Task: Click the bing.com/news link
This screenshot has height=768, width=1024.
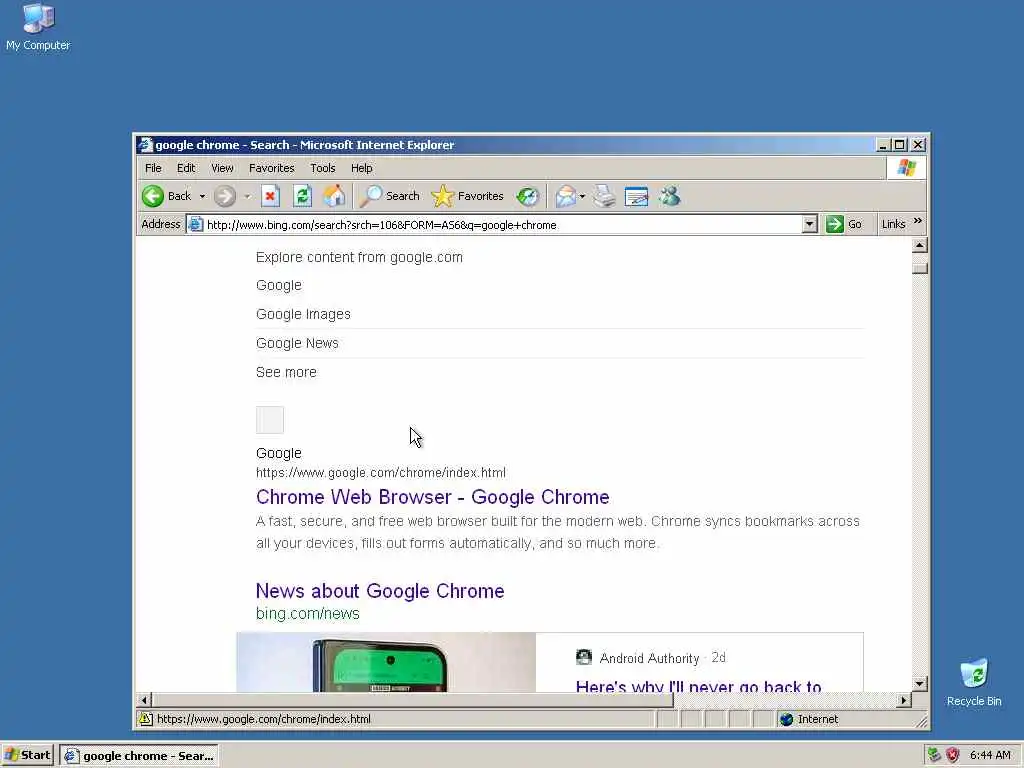Action: pyautogui.click(x=308, y=613)
